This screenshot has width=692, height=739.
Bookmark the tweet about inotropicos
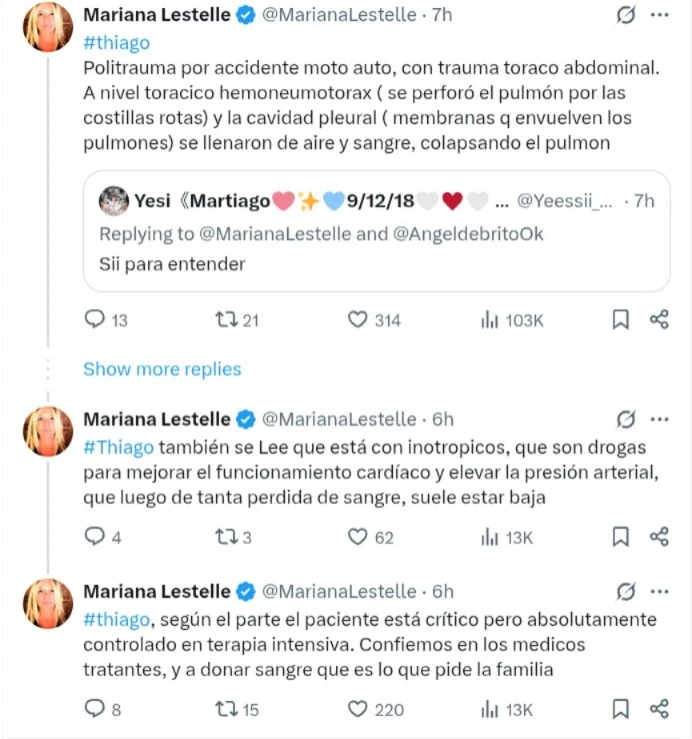(620, 537)
